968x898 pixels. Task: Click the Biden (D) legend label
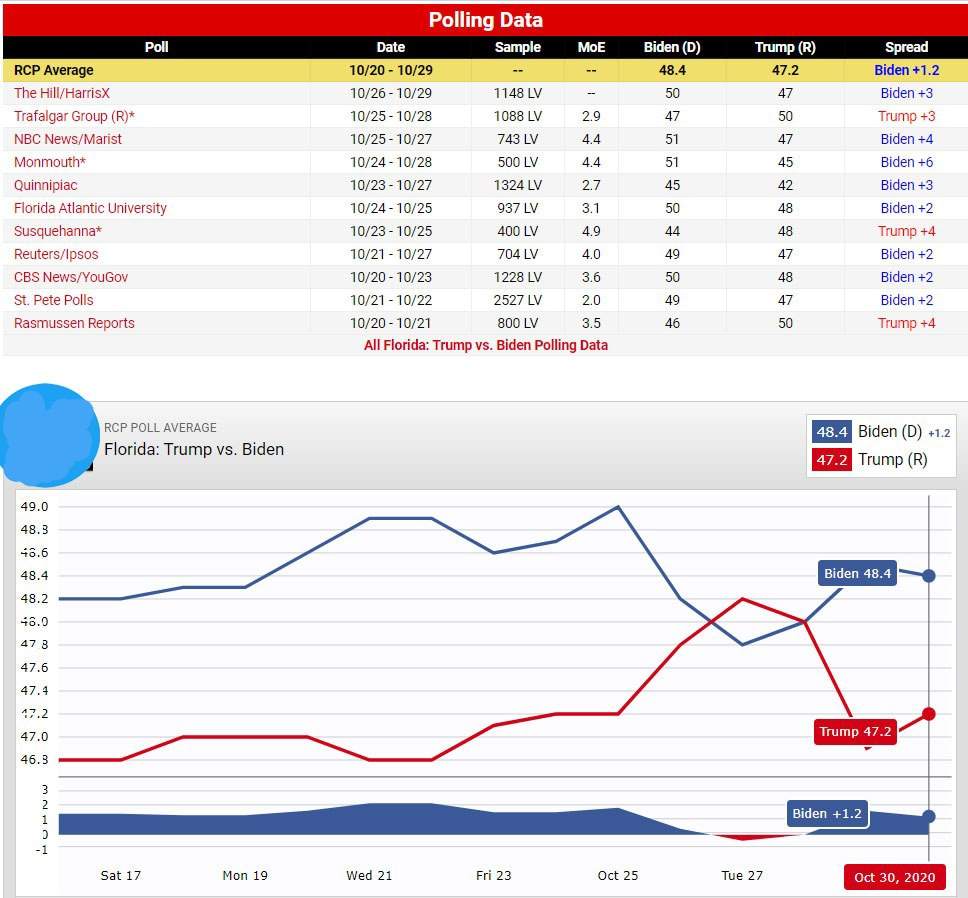[890, 431]
